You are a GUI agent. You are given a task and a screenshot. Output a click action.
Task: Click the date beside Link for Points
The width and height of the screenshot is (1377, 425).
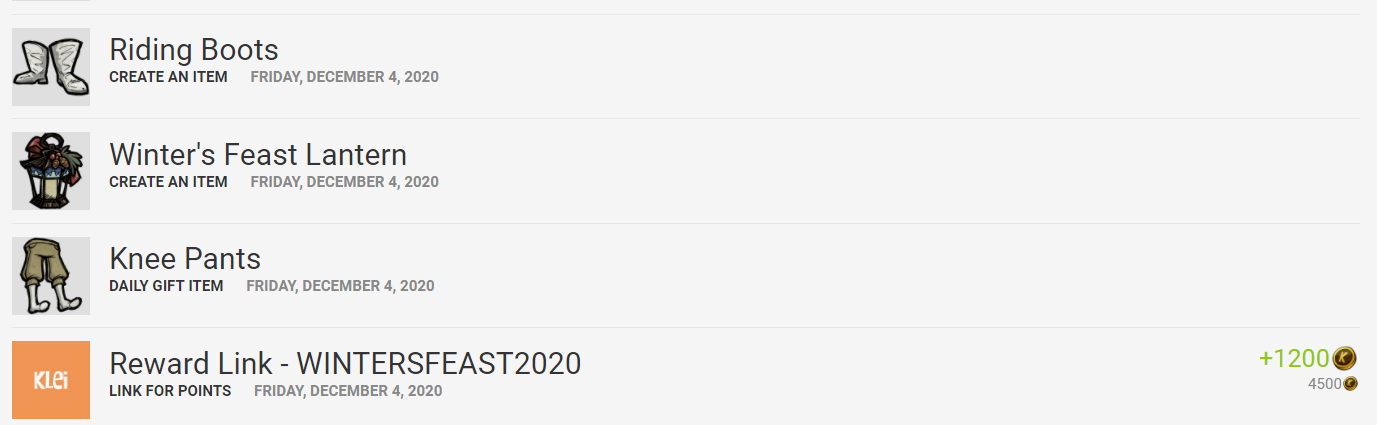[348, 391]
